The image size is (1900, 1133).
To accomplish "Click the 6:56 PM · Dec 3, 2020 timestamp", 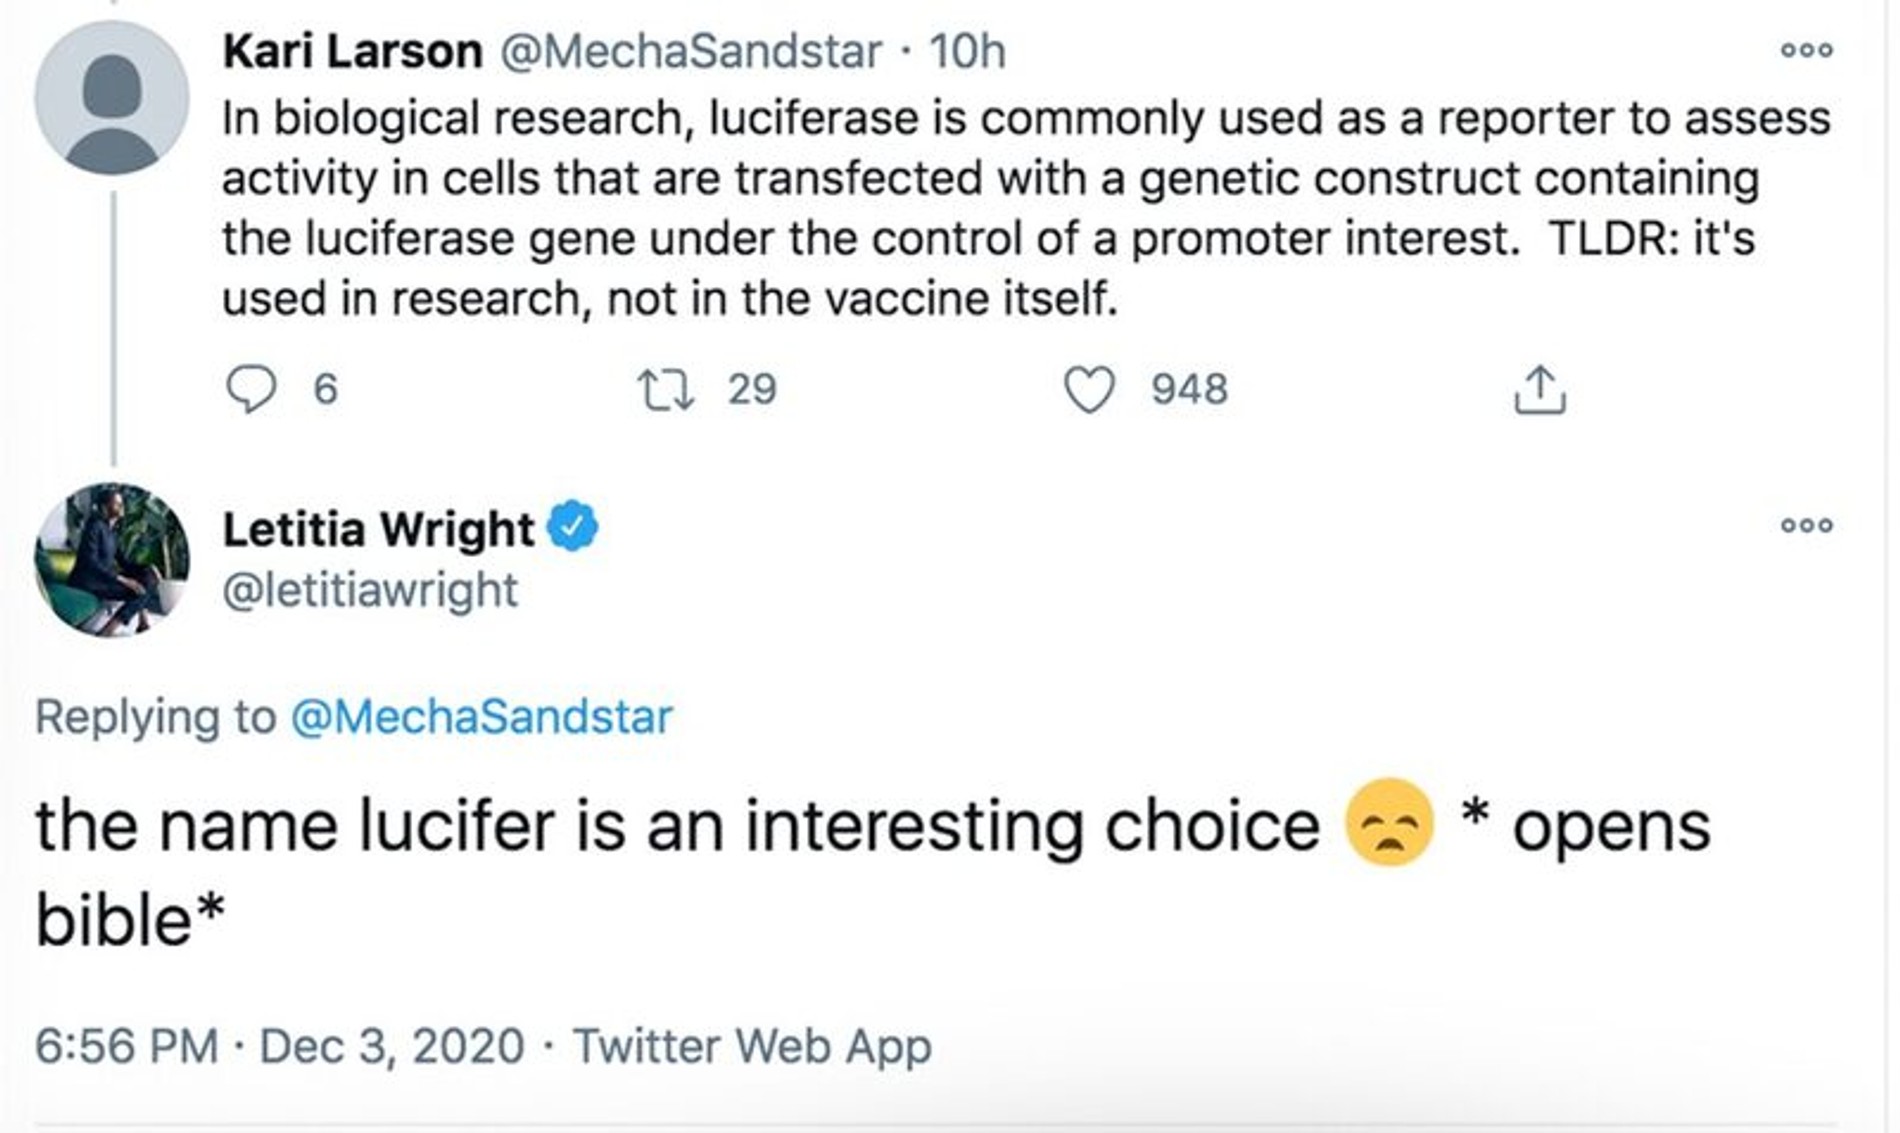I will [x=279, y=1046].
